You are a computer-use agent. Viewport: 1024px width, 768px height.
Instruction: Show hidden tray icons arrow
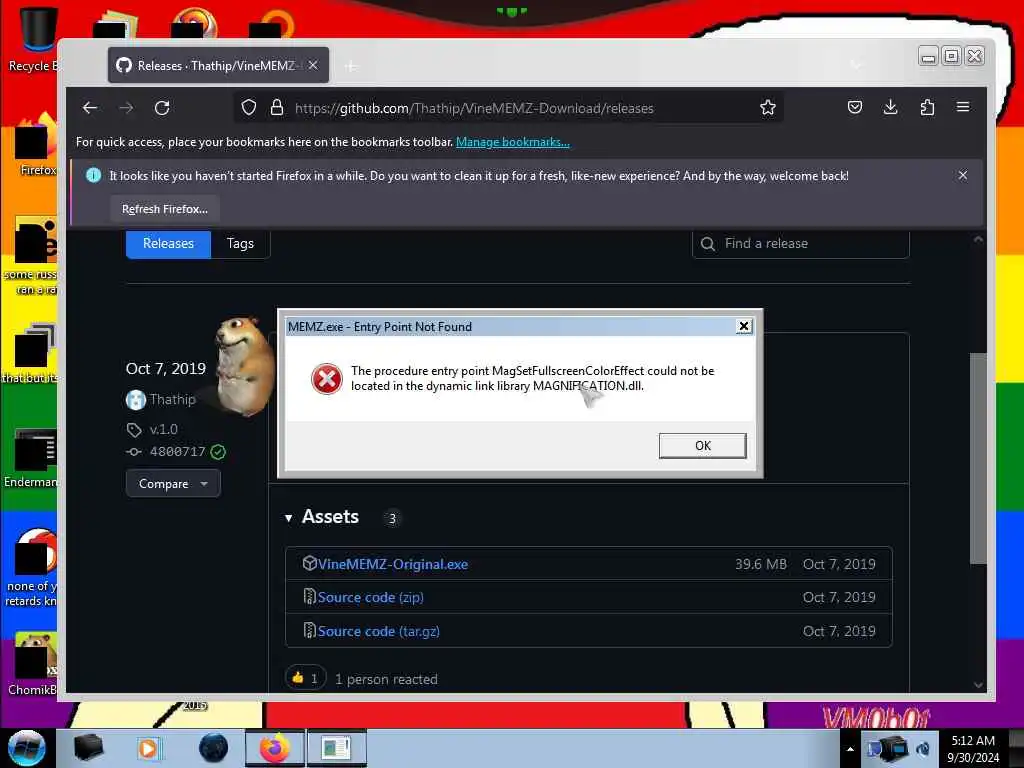(x=850, y=749)
